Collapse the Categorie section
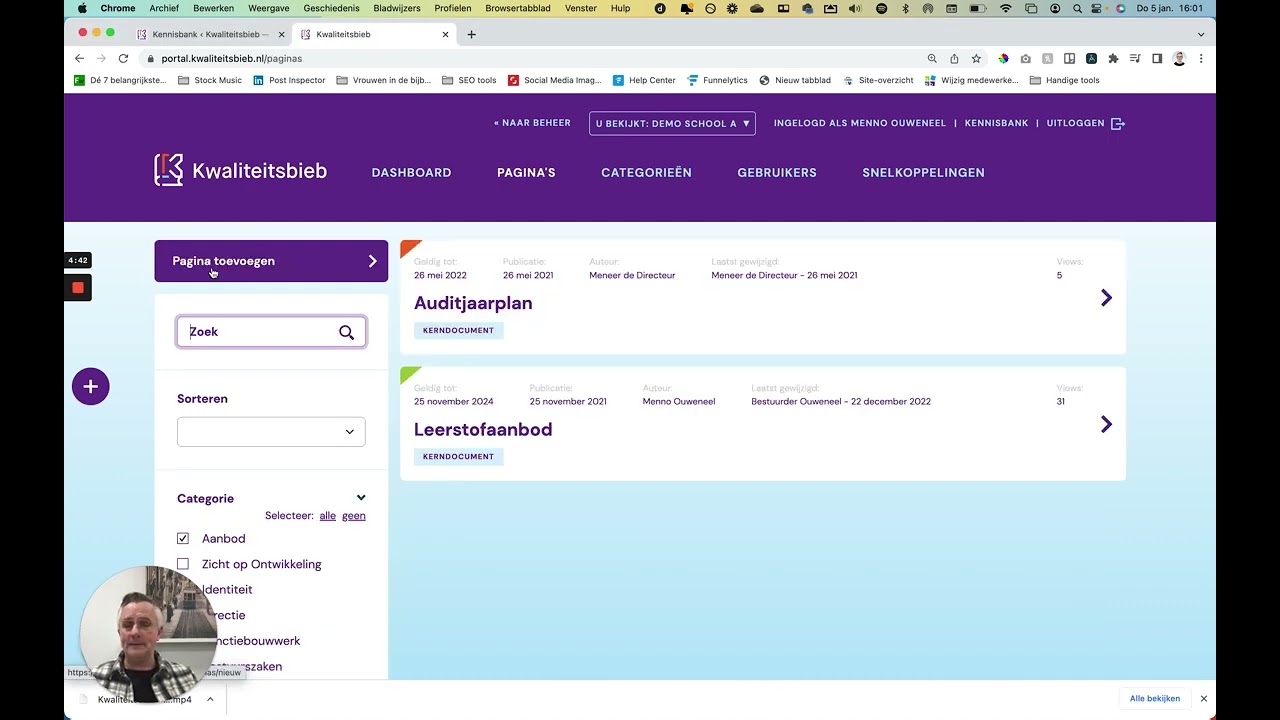Screen dimensions: 1280x720 [x=361, y=498]
